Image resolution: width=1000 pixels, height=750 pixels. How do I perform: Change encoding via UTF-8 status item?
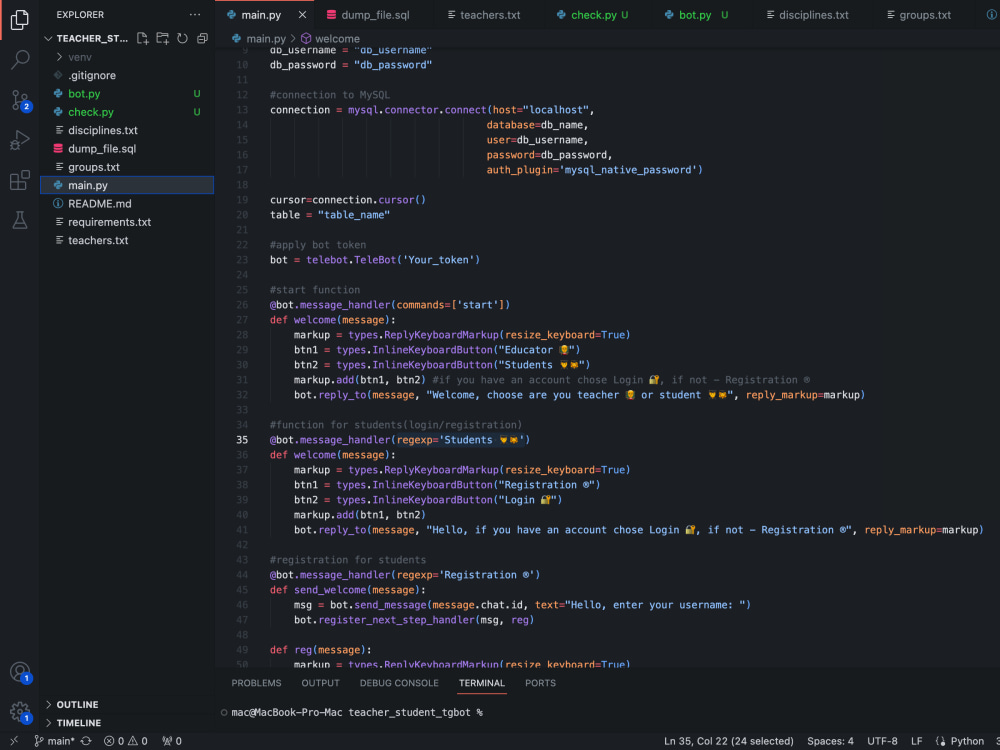coord(882,740)
